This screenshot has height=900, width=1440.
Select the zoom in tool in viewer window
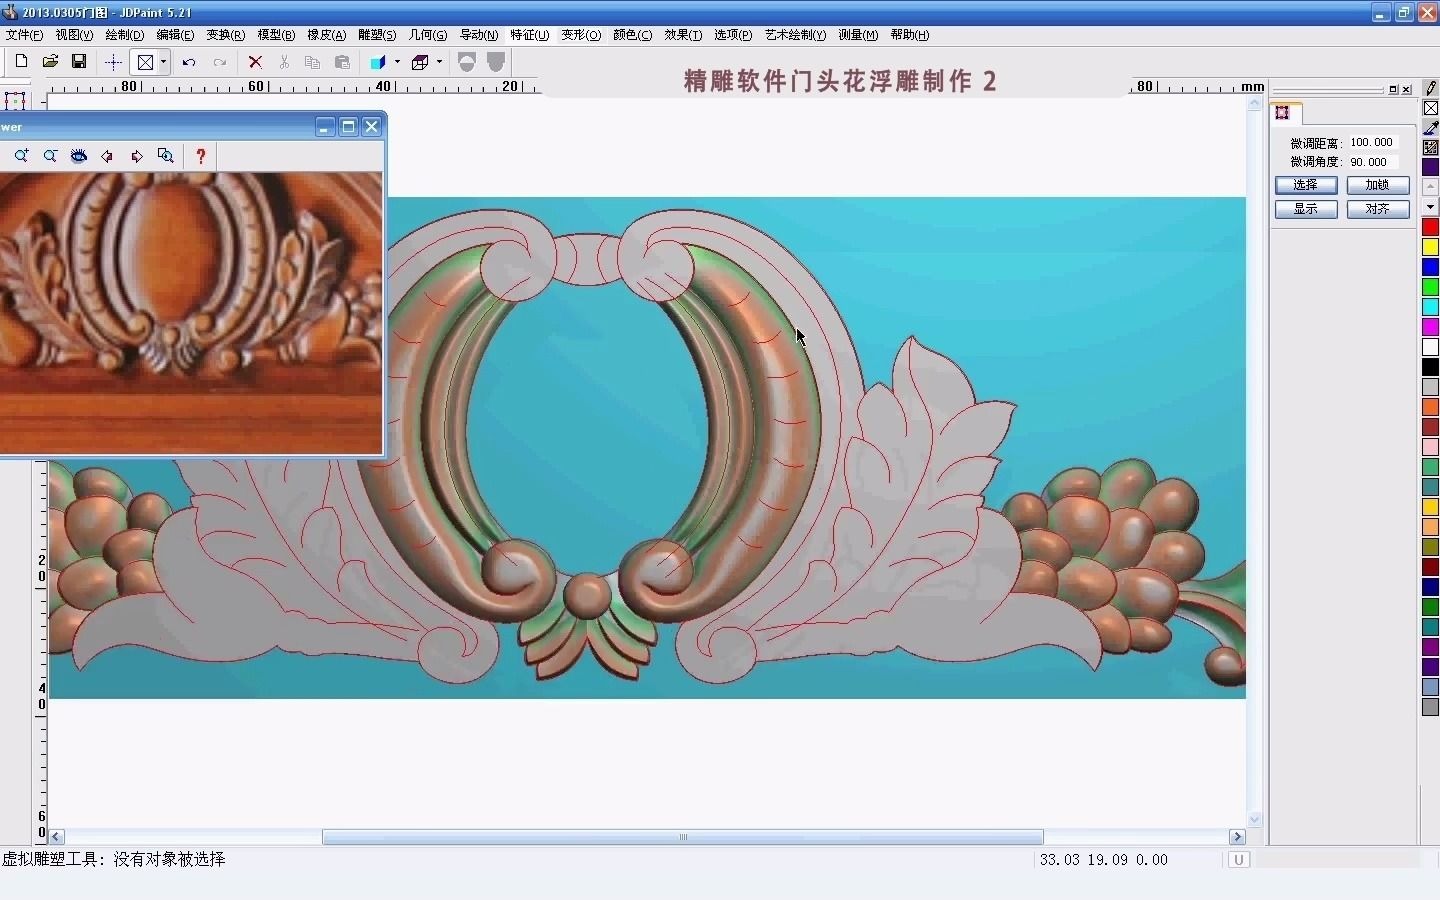click(21, 156)
